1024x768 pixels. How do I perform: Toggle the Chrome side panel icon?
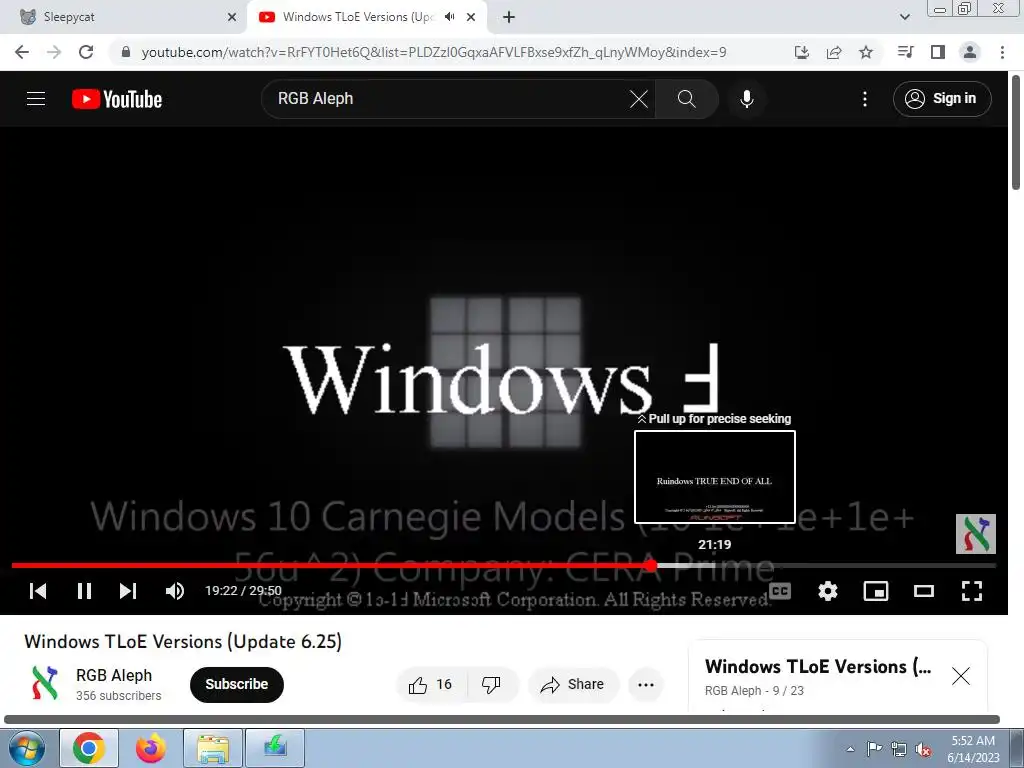click(x=938, y=52)
